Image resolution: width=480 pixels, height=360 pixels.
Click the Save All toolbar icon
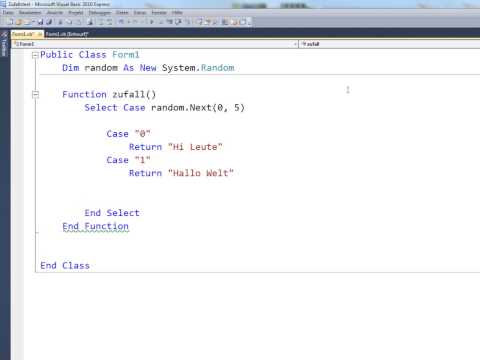point(49,22)
